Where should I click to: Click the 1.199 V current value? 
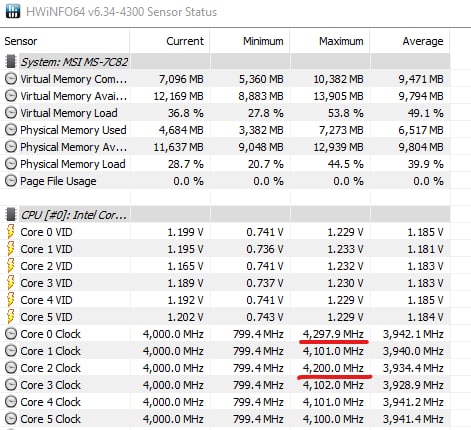tap(185, 232)
